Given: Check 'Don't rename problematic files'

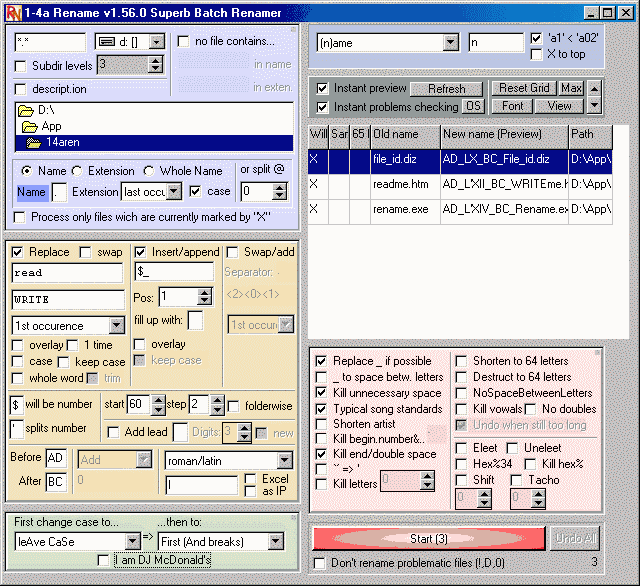Looking at the screenshot, I should click(x=319, y=563).
